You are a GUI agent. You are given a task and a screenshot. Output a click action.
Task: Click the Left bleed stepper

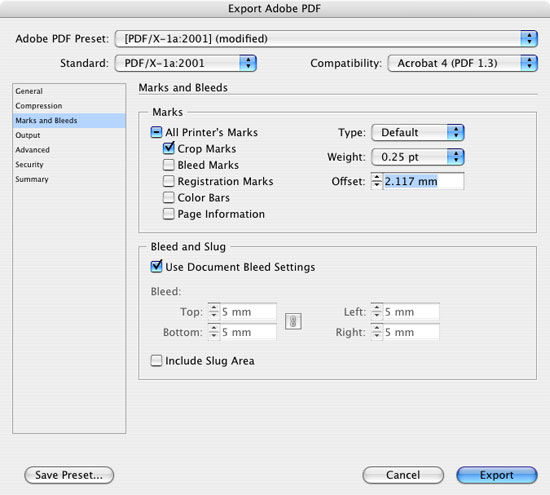pyautogui.click(x=377, y=312)
